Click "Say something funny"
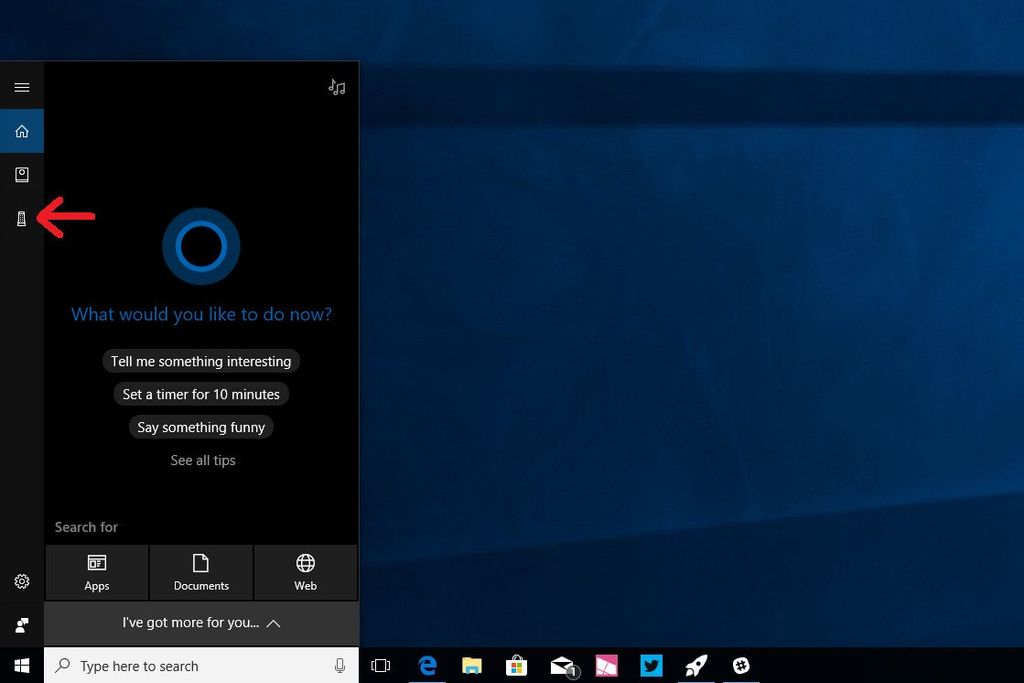 click(x=201, y=427)
